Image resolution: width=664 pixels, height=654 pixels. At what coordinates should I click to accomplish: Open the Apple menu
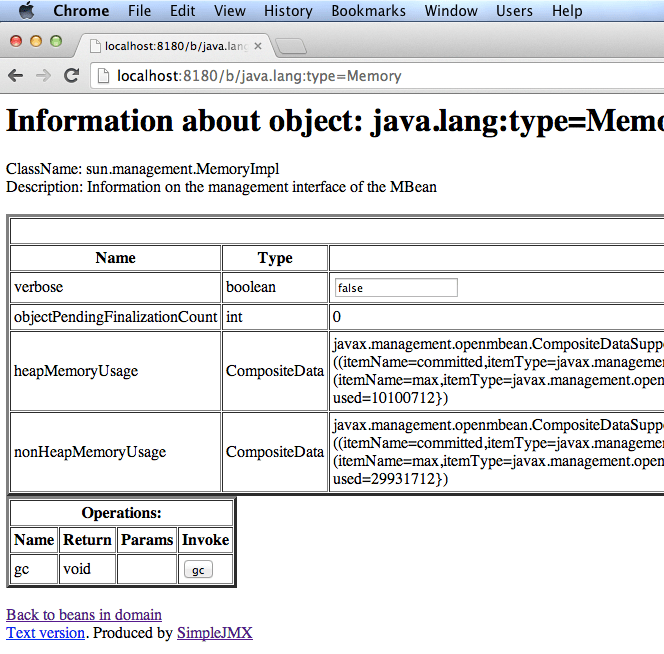pos(26,10)
